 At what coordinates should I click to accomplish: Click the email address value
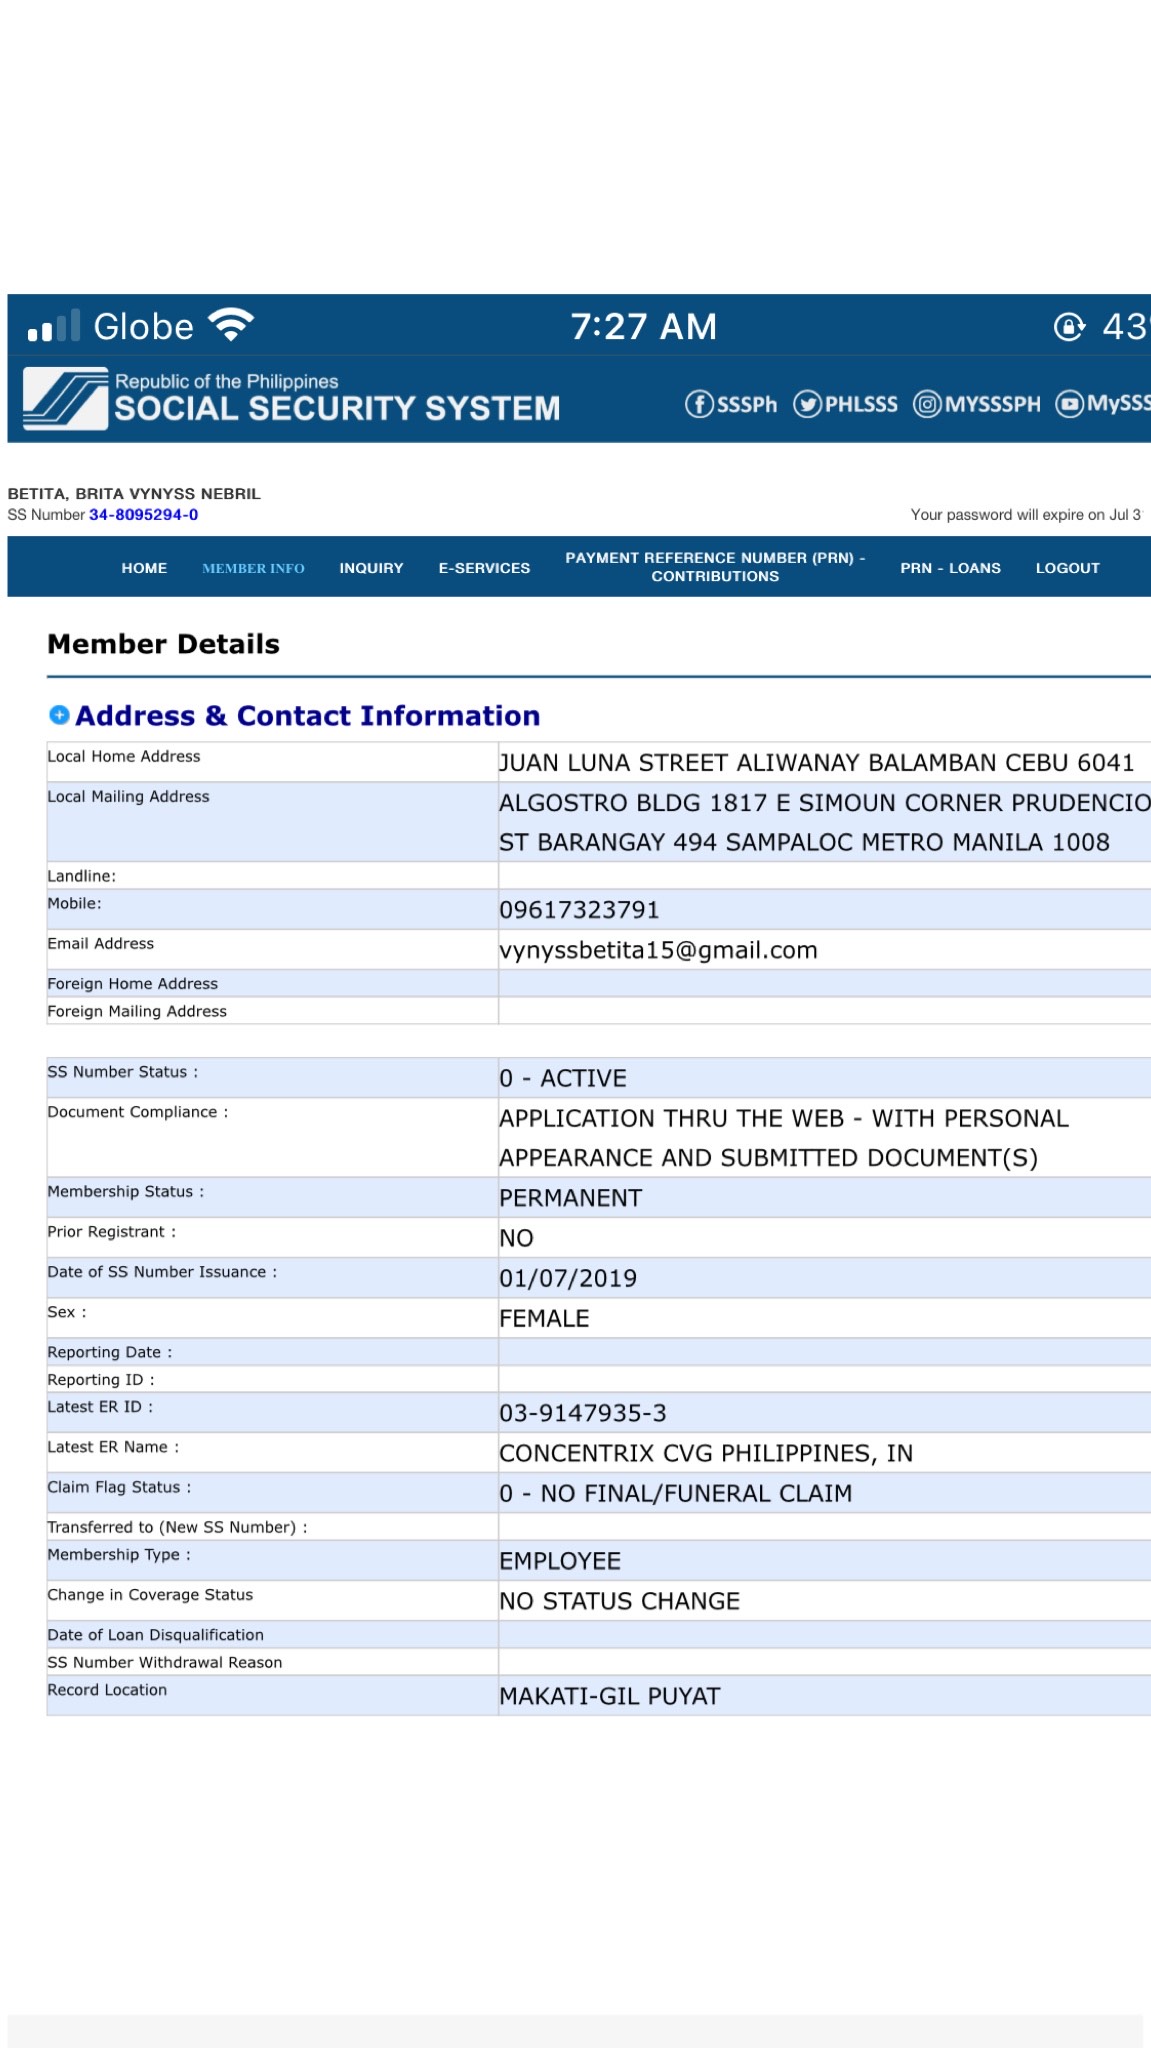click(658, 950)
